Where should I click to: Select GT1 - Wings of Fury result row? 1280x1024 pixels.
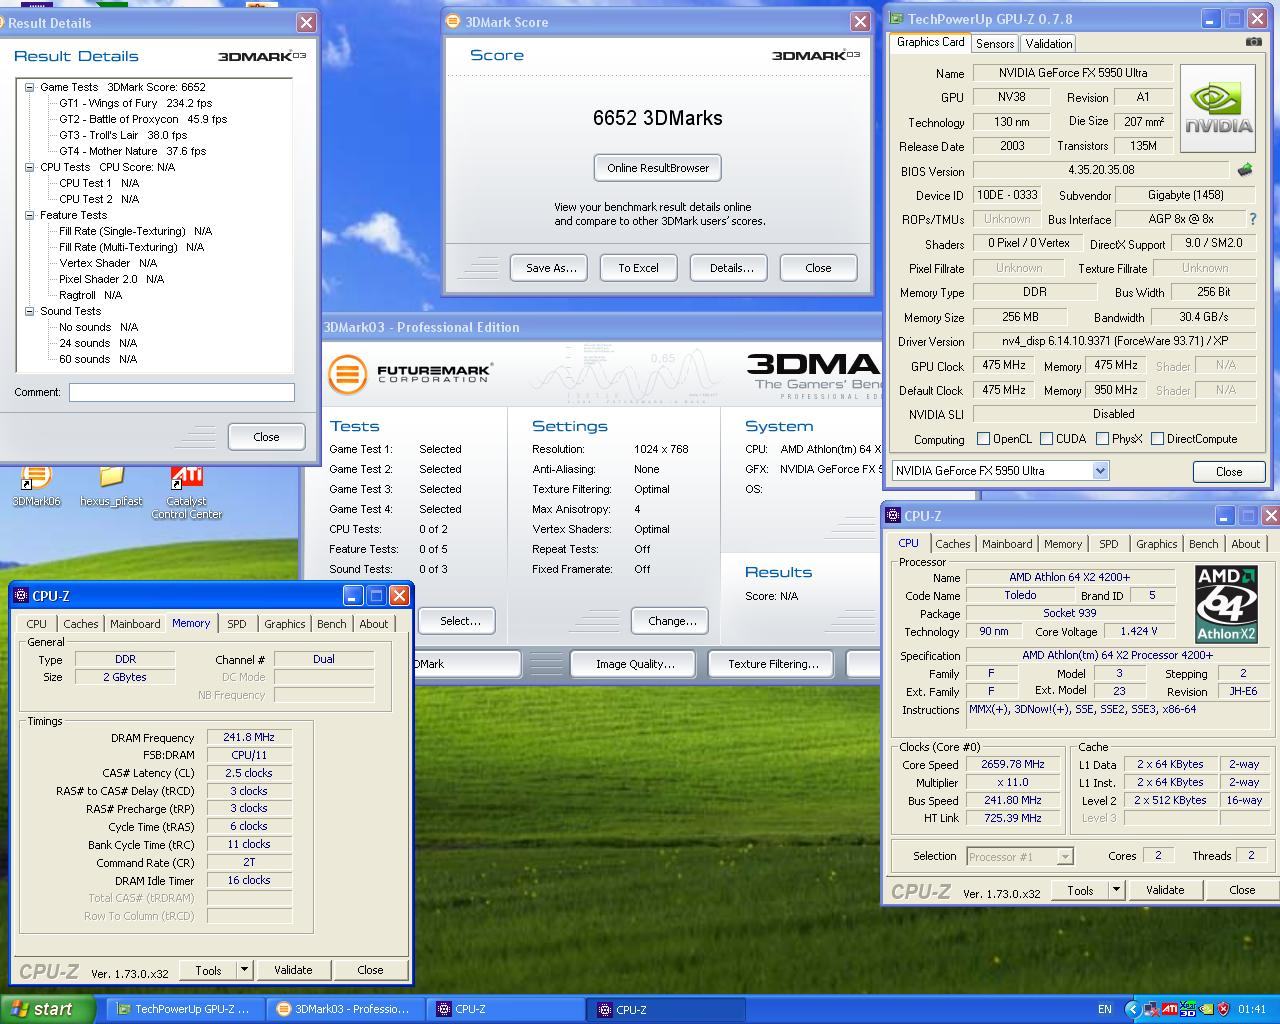click(135, 103)
